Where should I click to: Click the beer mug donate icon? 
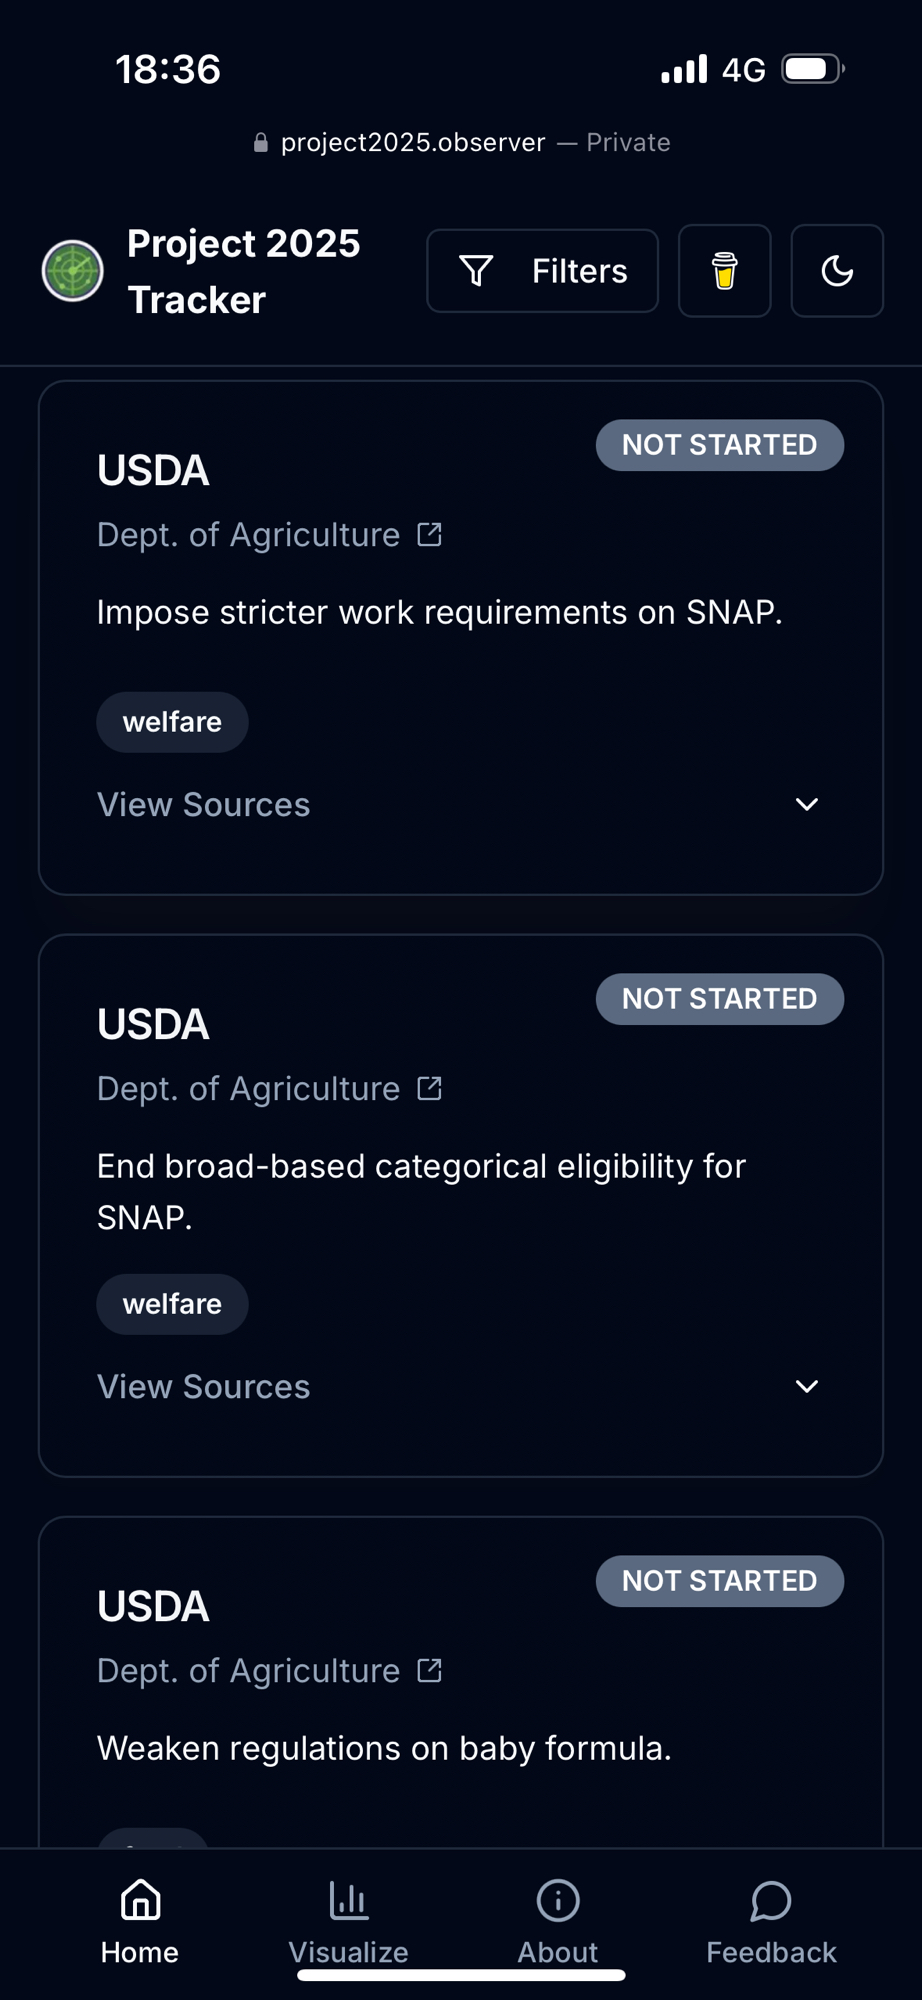(724, 271)
